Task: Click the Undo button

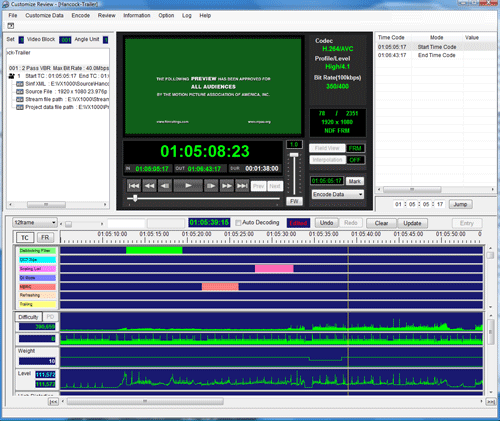Action: (327, 223)
